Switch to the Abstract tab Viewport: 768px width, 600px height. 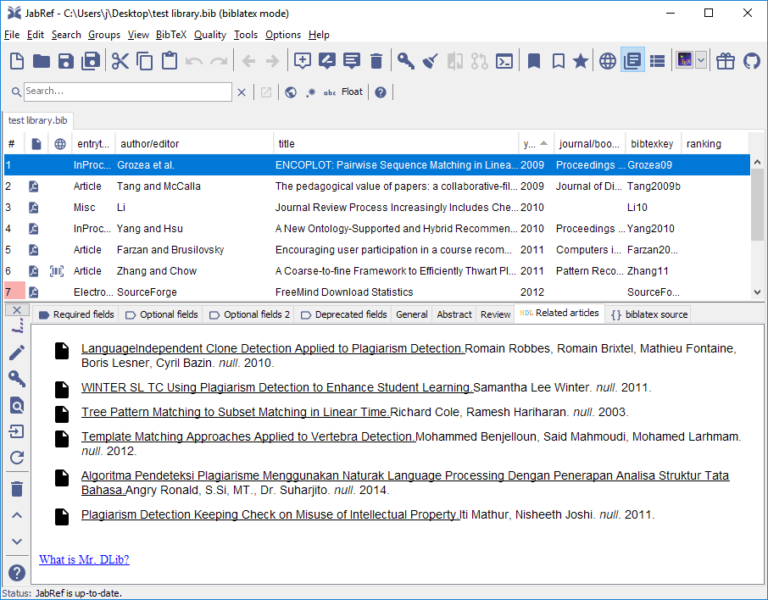pyautogui.click(x=454, y=314)
